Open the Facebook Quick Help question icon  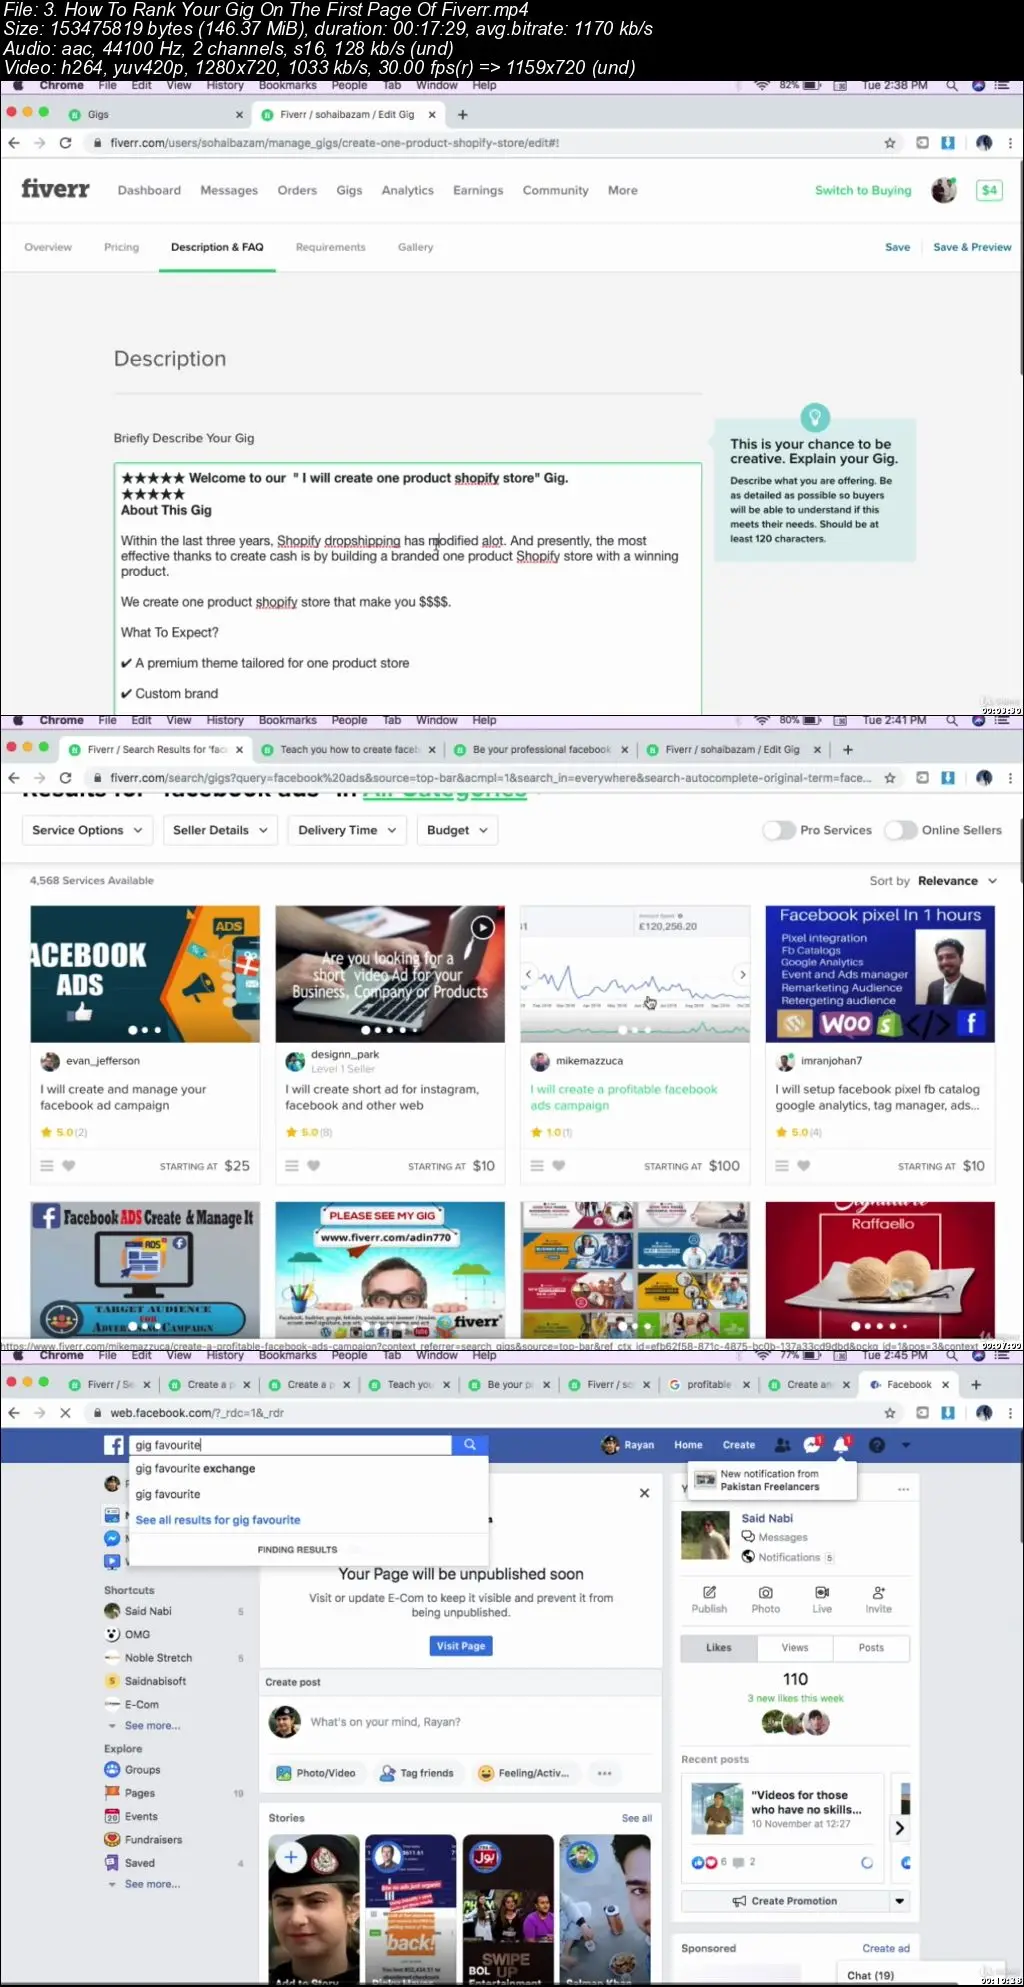[x=877, y=1445]
